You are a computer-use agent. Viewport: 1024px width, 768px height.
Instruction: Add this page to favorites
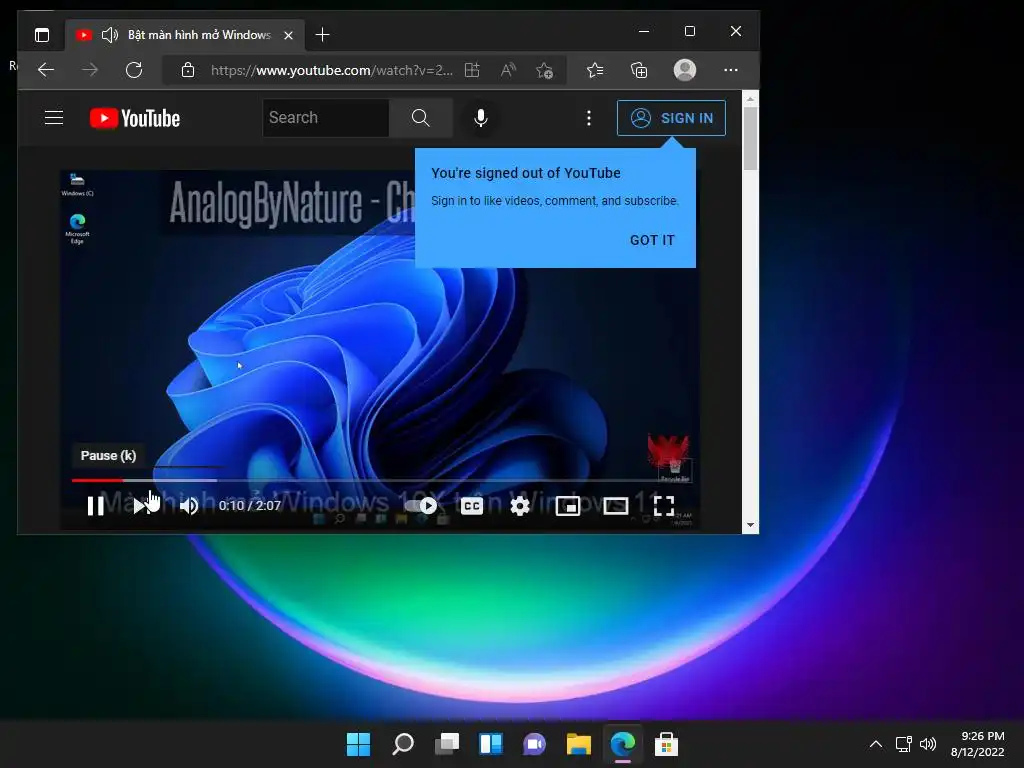click(544, 70)
